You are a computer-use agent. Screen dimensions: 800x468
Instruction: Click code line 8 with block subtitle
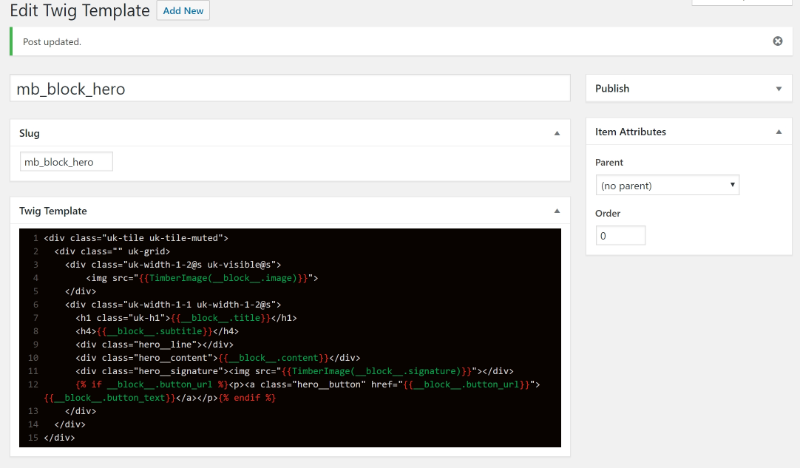pos(157,331)
